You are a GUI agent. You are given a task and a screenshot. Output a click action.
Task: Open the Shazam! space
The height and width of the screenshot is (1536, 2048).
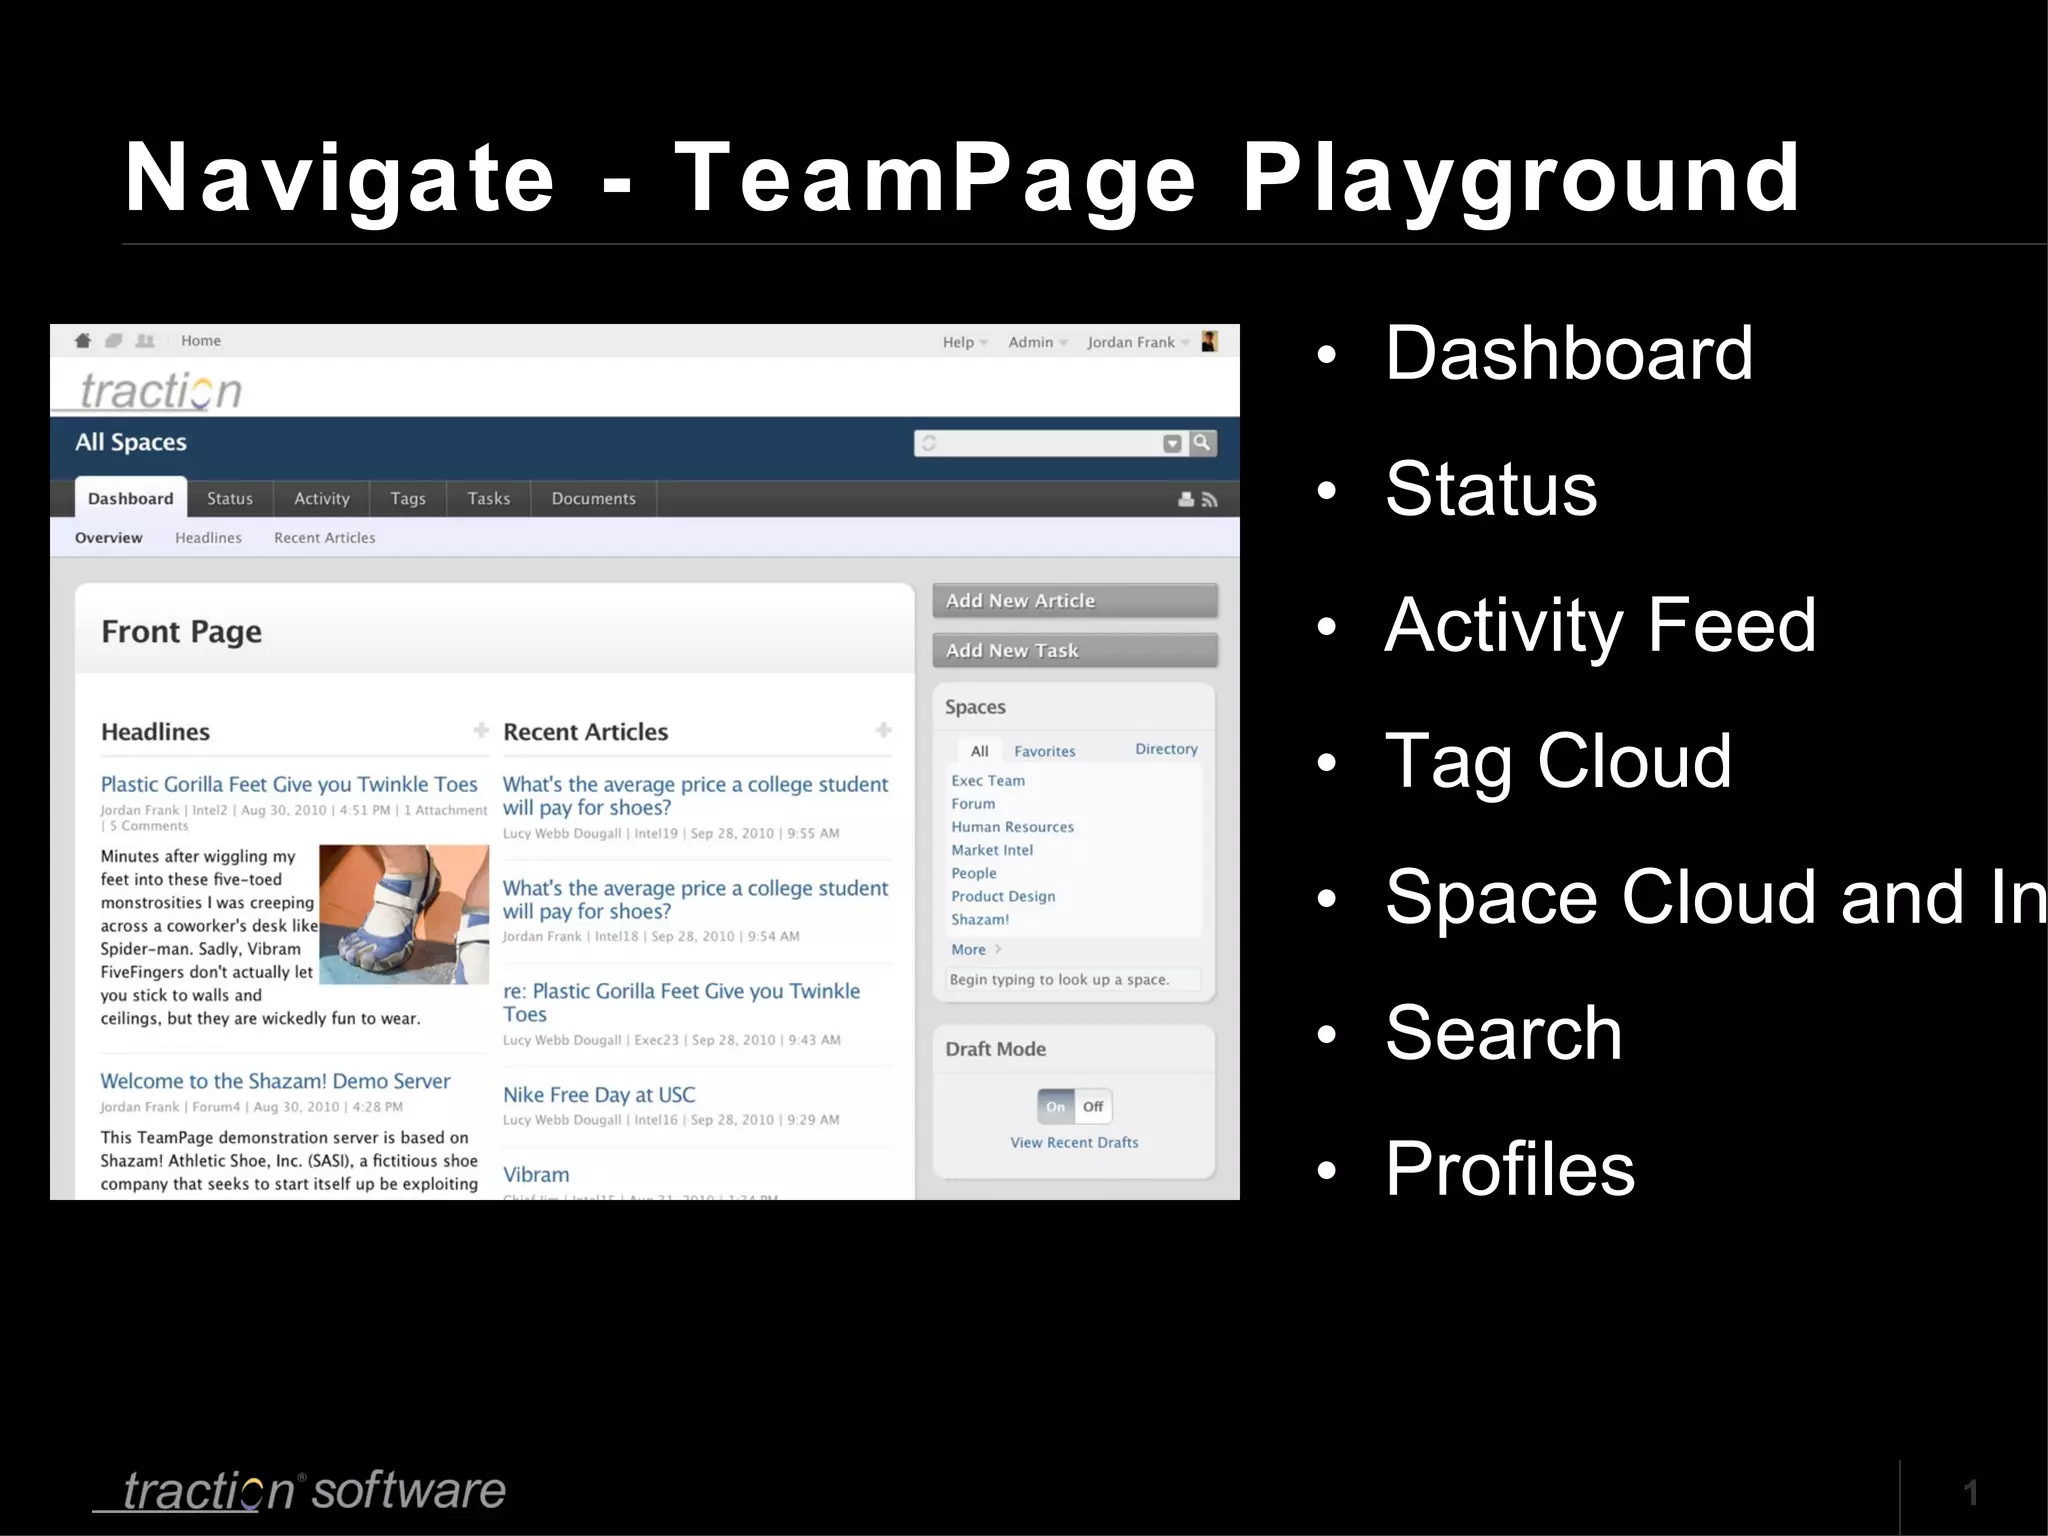point(980,919)
